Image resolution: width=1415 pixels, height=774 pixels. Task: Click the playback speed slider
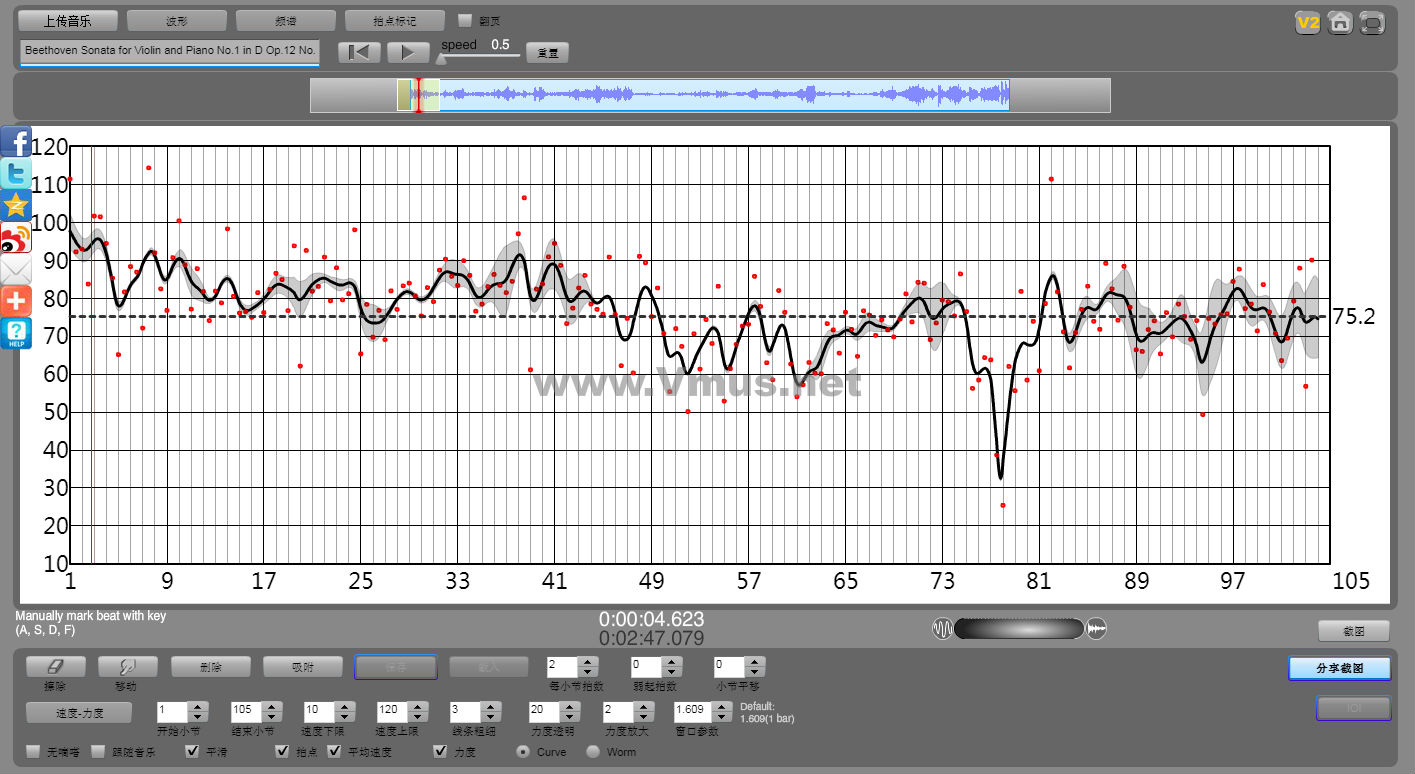(480, 55)
